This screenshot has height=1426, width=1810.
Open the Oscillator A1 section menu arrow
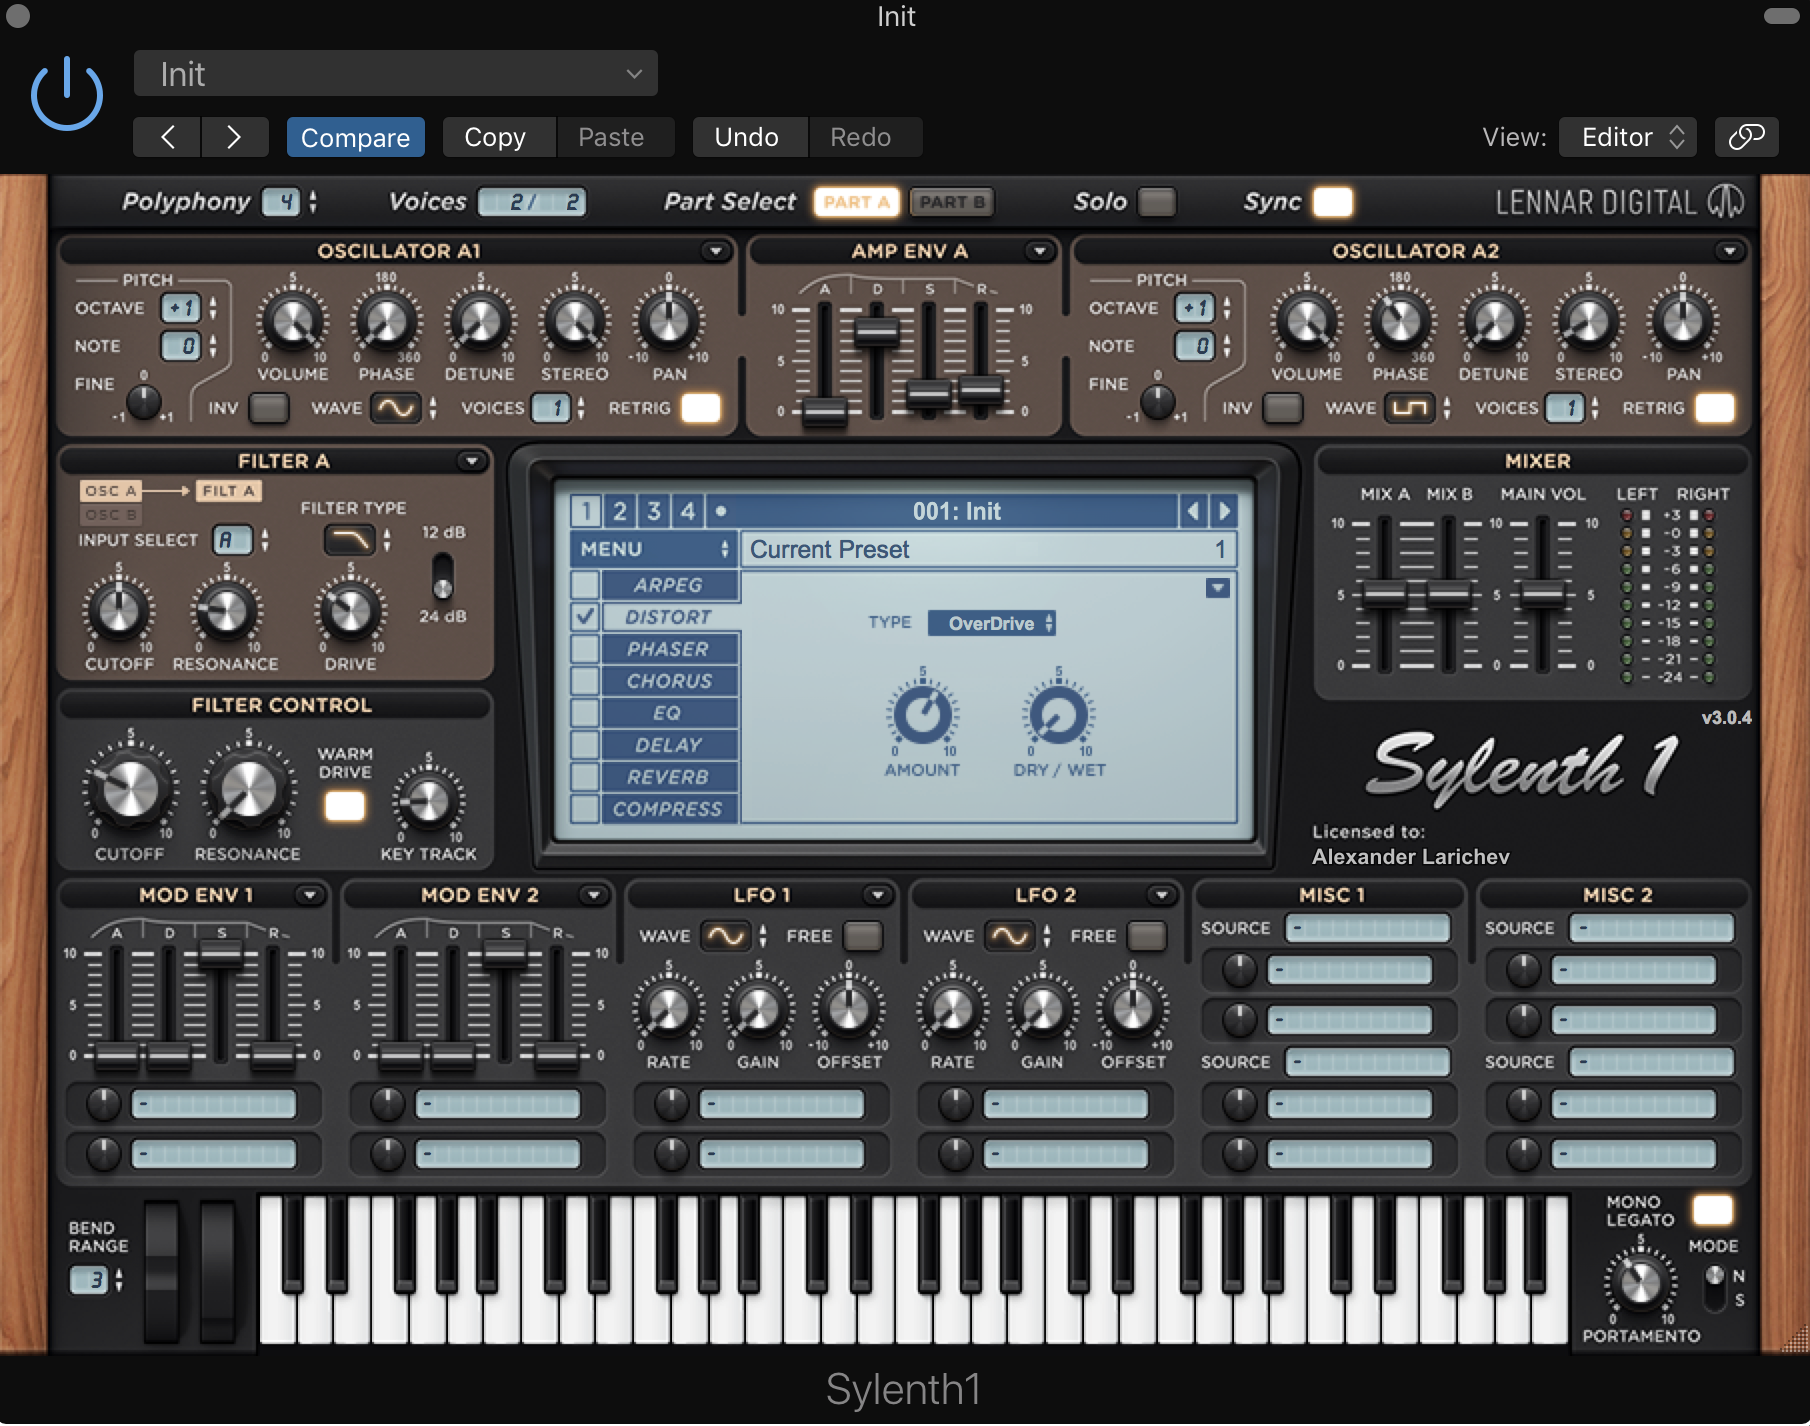(715, 251)
